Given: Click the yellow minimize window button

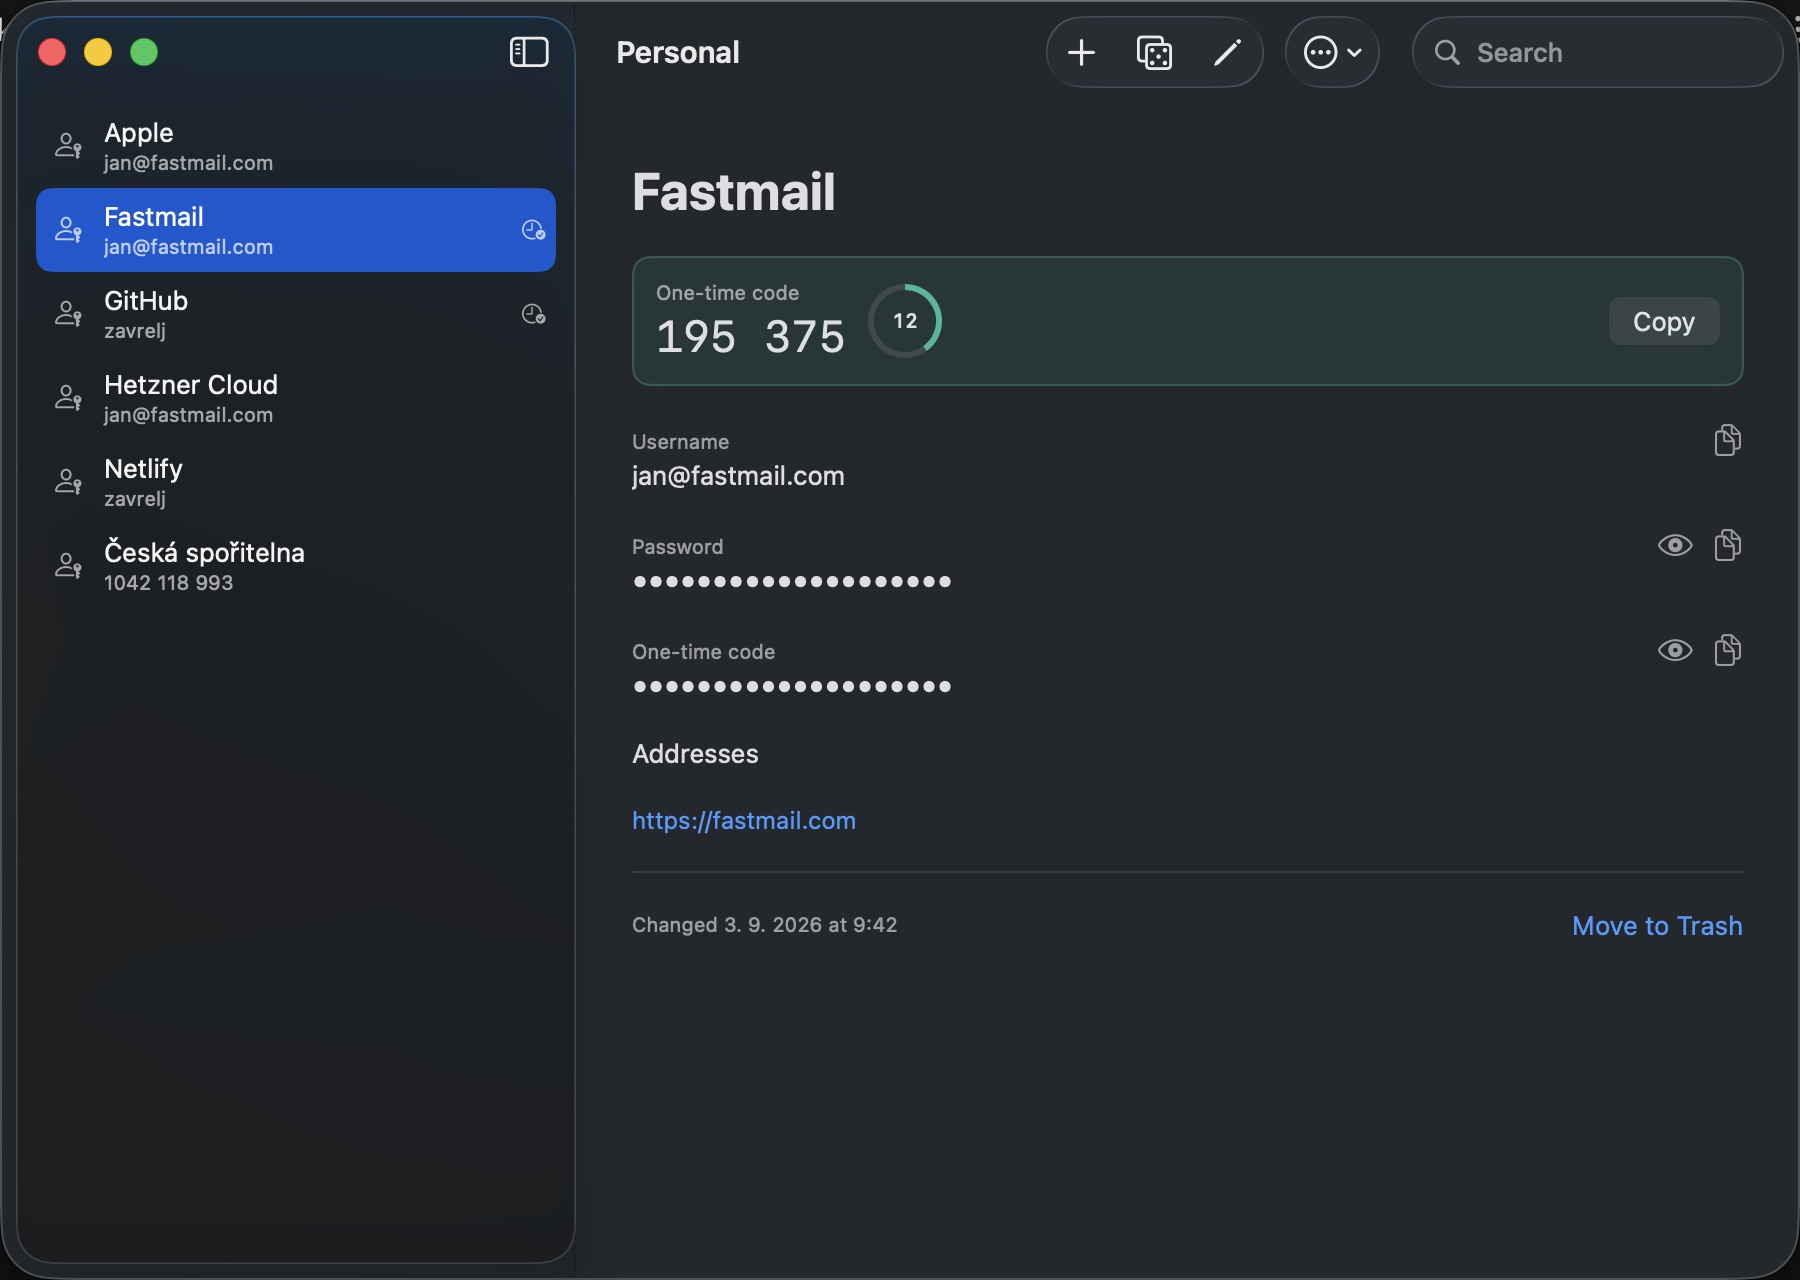Looking at the screenshot, I should pos(98,52).
